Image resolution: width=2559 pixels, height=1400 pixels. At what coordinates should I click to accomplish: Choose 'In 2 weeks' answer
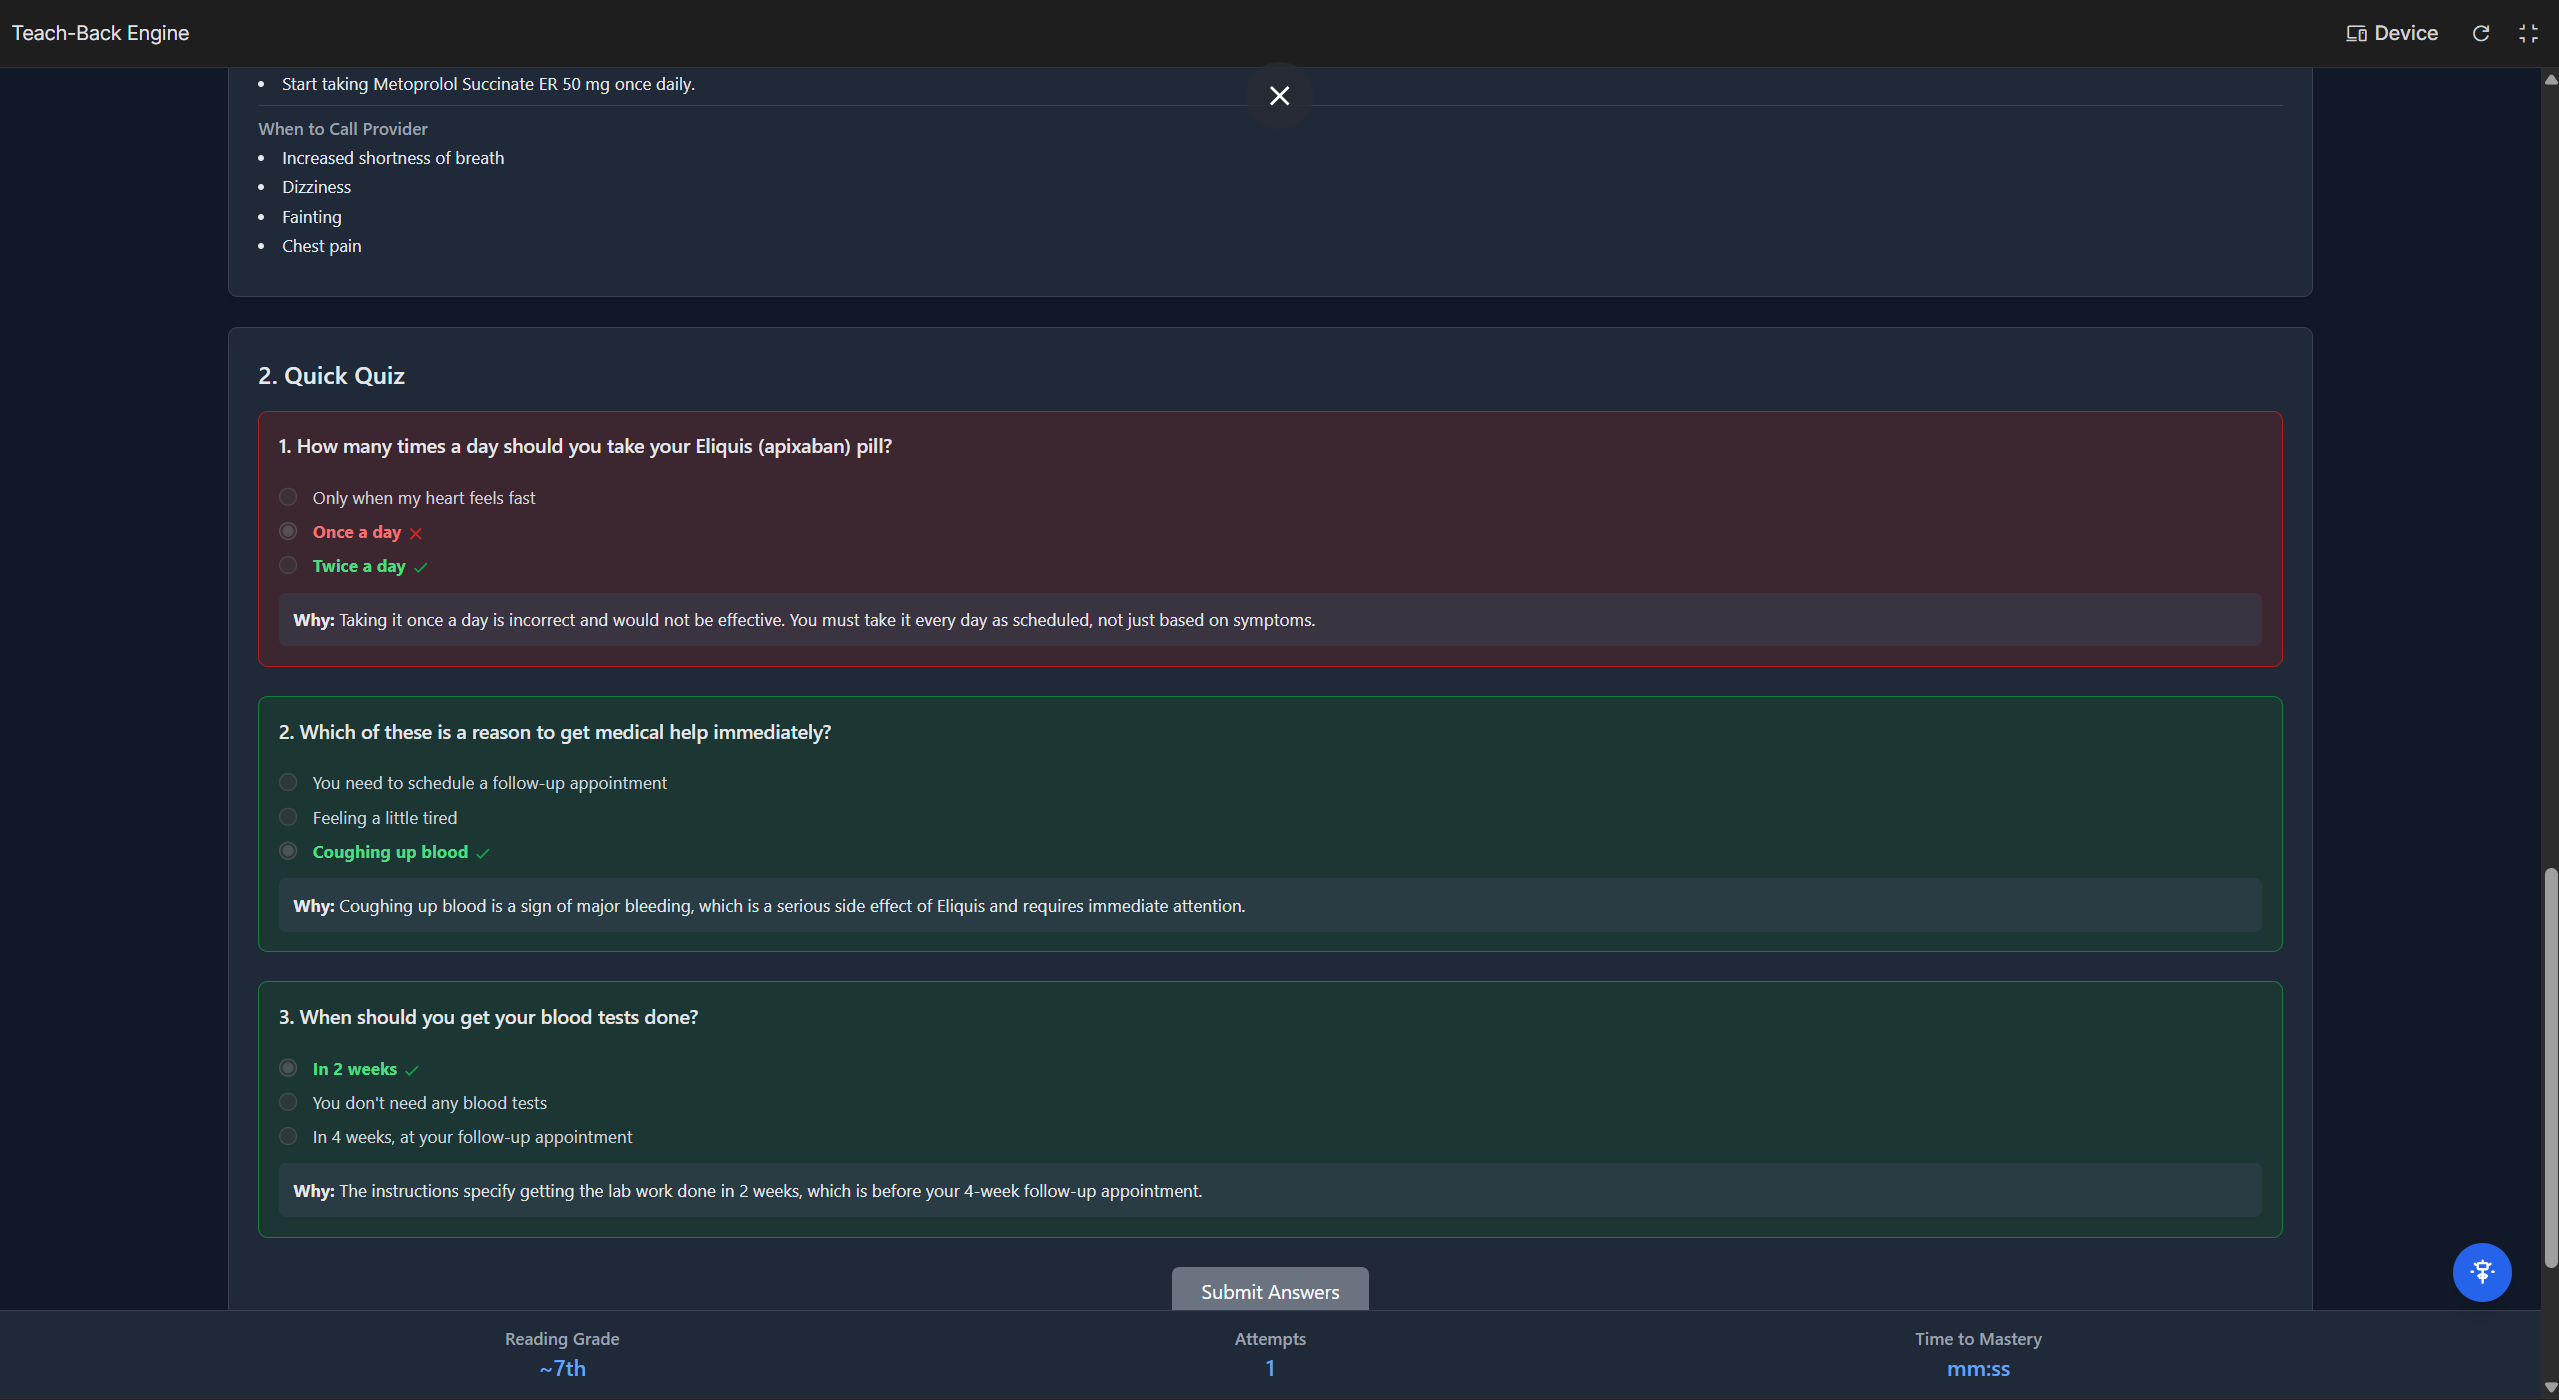tap(288, 1068)
